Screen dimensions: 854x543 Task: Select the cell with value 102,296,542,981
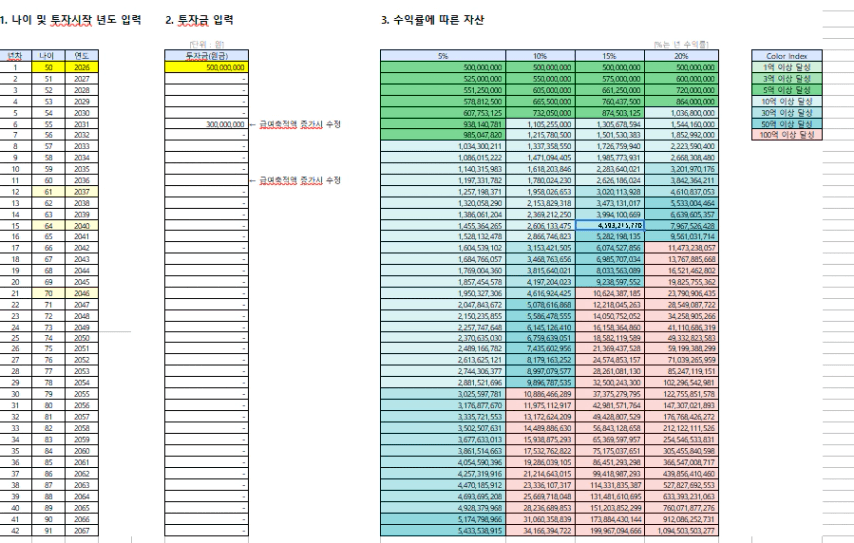point(681,382)
